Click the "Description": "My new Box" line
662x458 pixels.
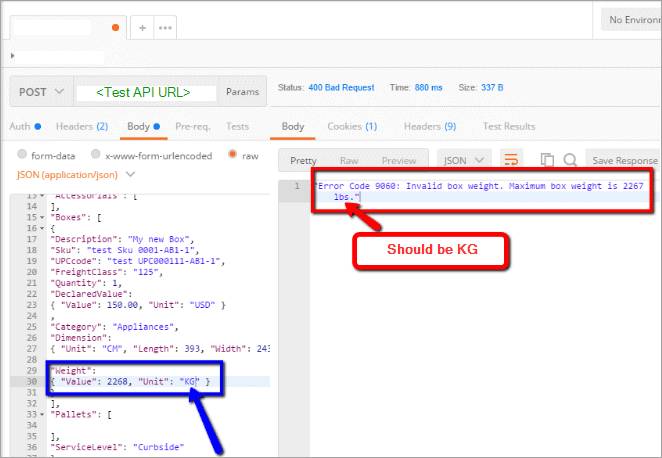(x=122, y=239)
